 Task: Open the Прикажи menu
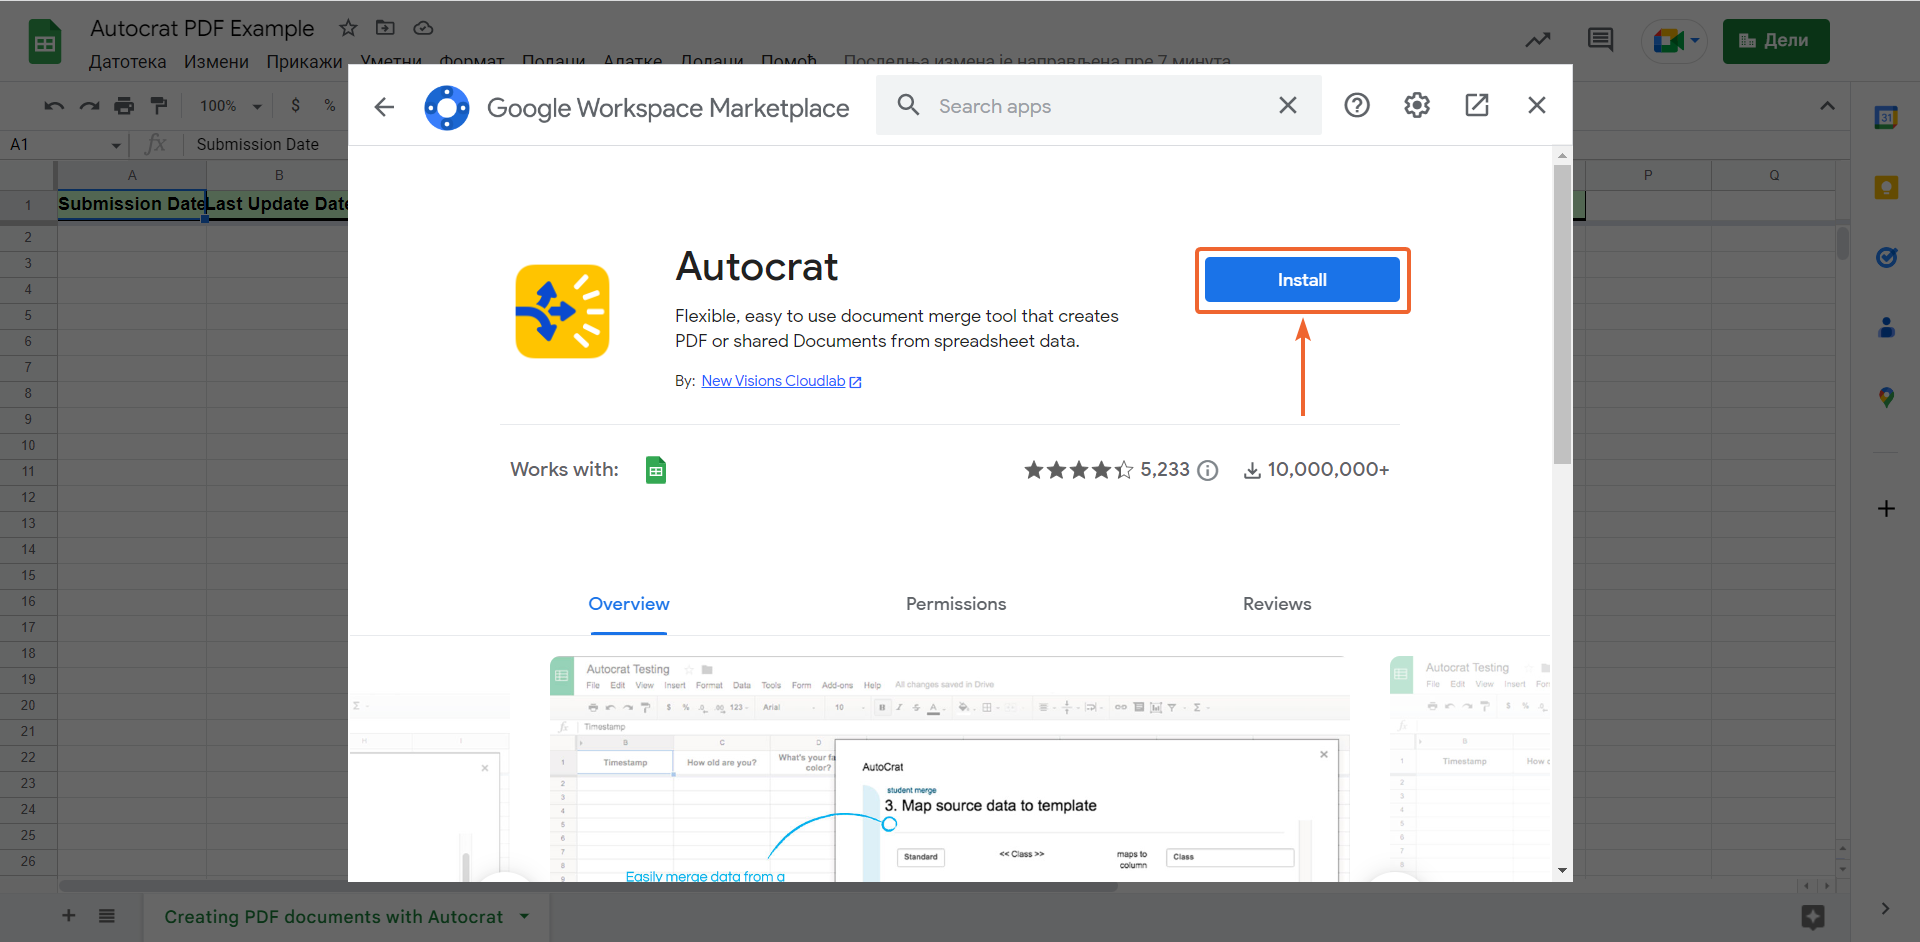click(x=304, y=62)
